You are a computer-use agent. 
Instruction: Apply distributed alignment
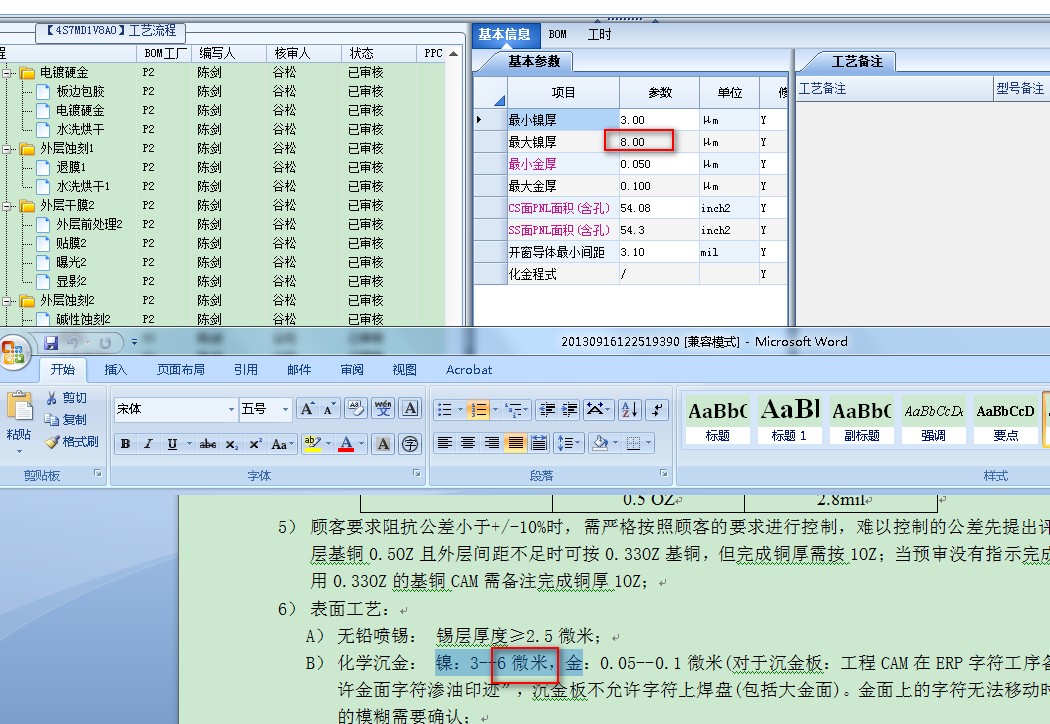pos(538,443)
